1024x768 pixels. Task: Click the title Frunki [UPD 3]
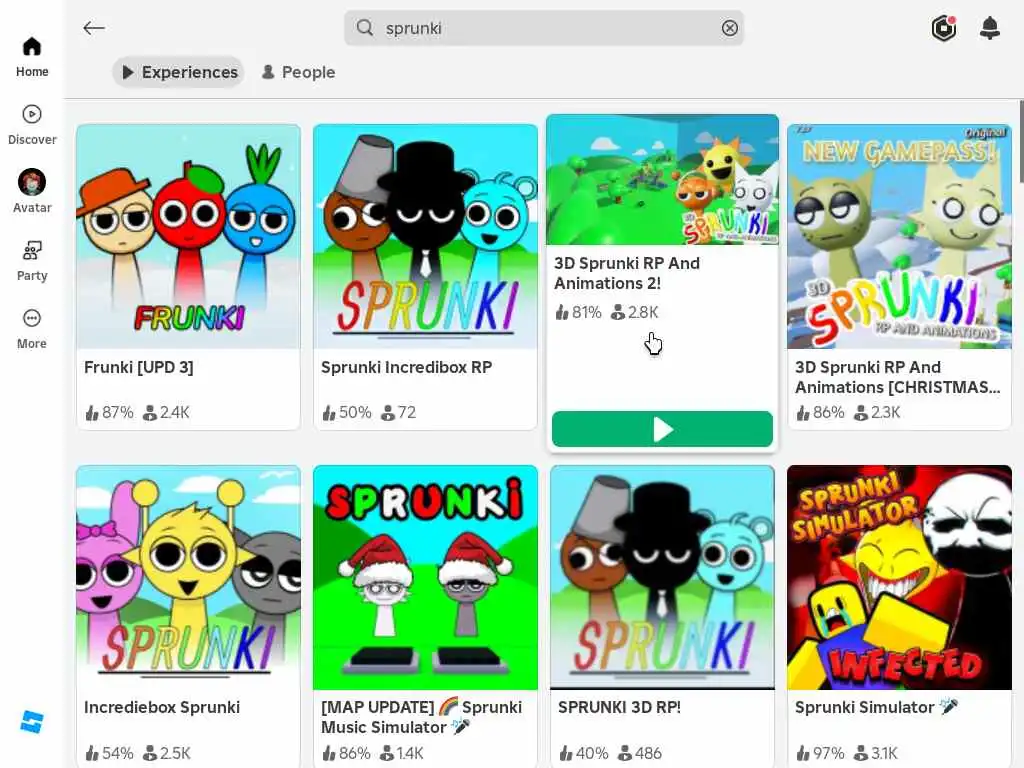[138, 368]
